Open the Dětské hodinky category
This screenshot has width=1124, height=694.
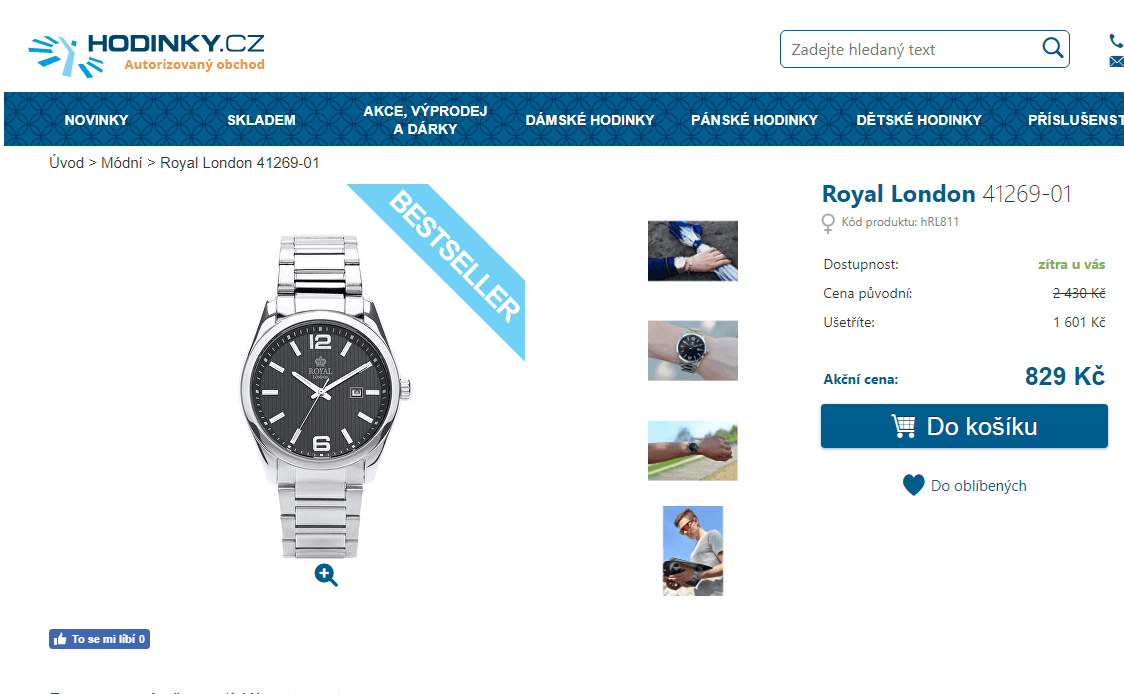918,120
